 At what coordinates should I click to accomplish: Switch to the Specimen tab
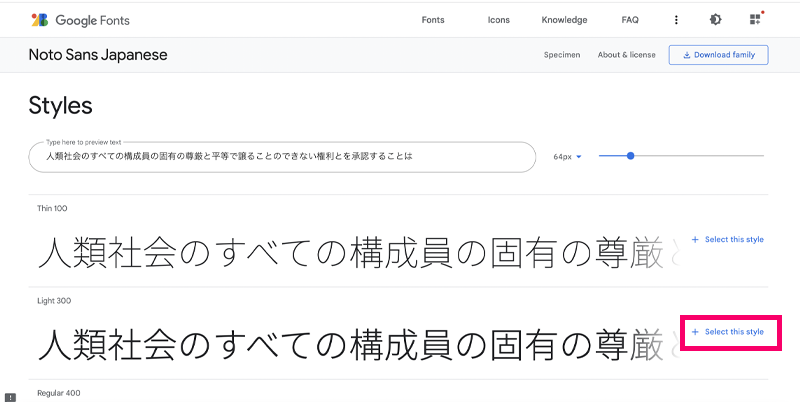point(562,55)
